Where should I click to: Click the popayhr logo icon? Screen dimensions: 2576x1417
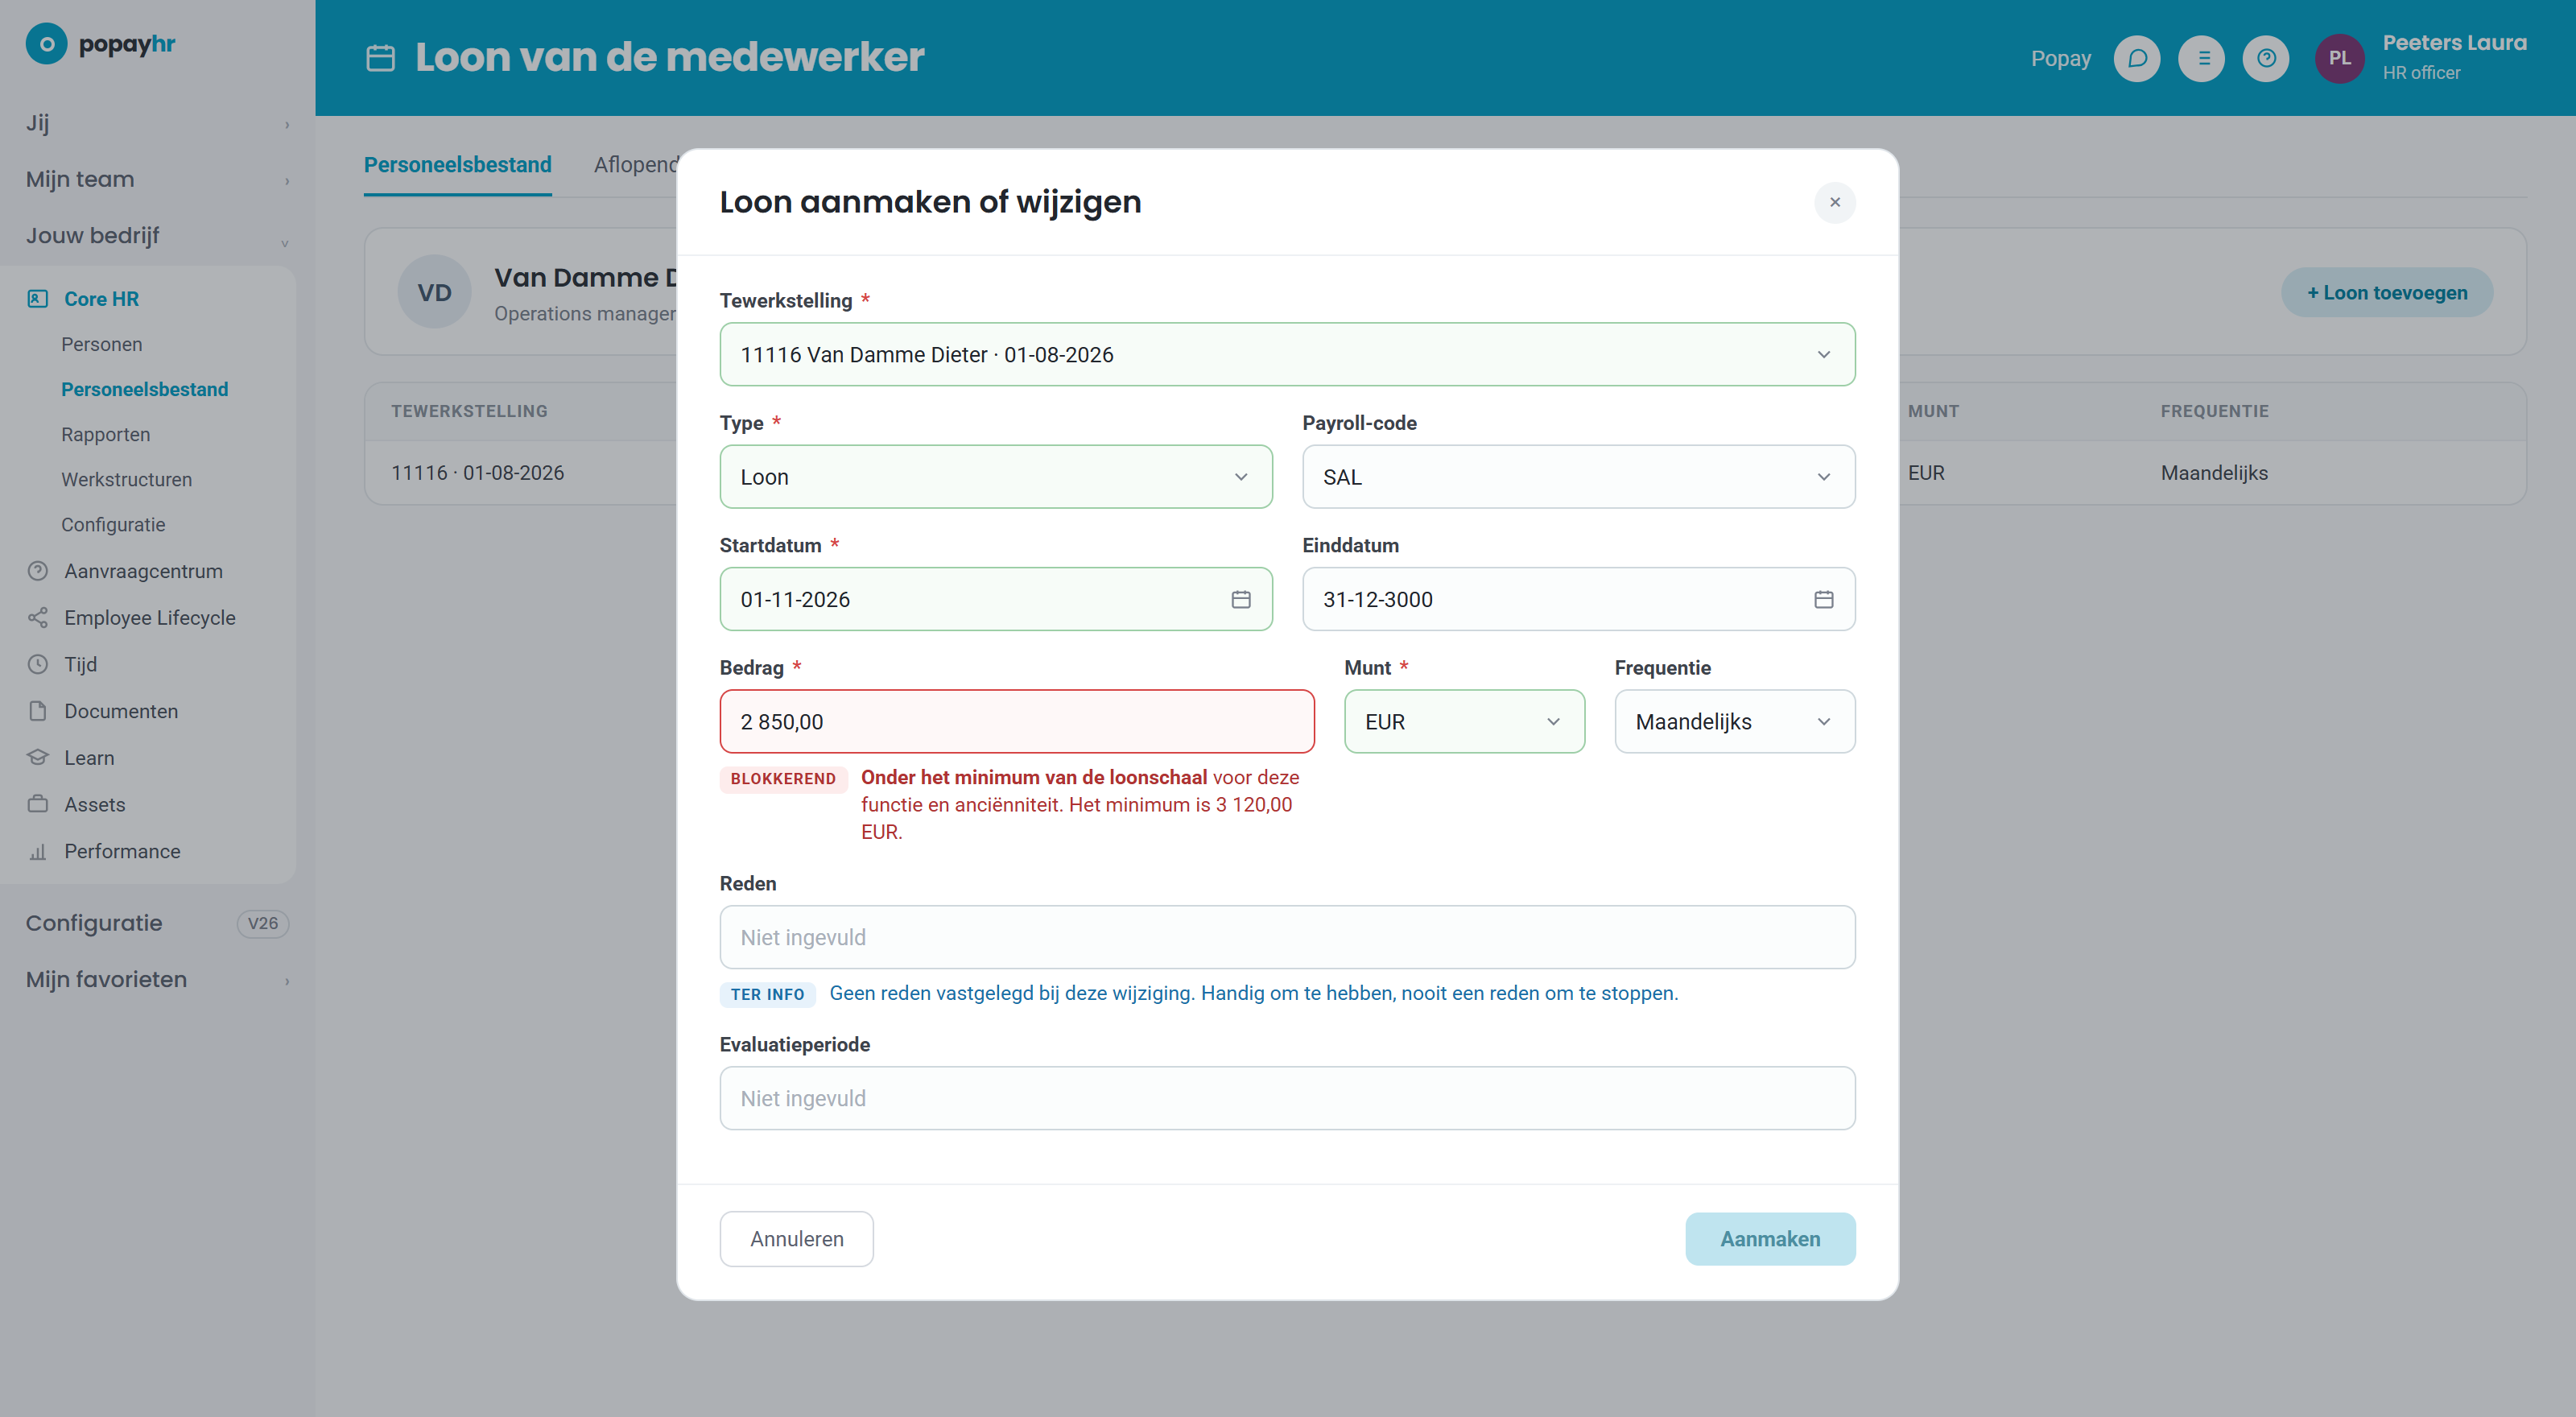point(46,44)
